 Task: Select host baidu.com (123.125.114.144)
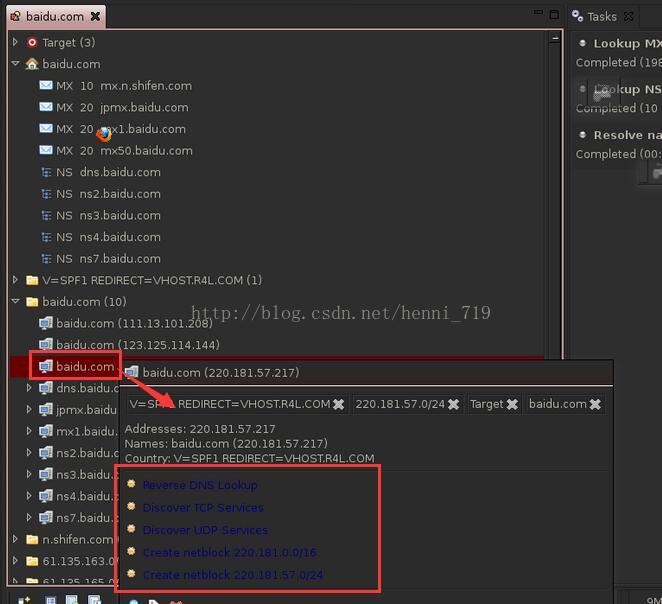click(129, 345)
